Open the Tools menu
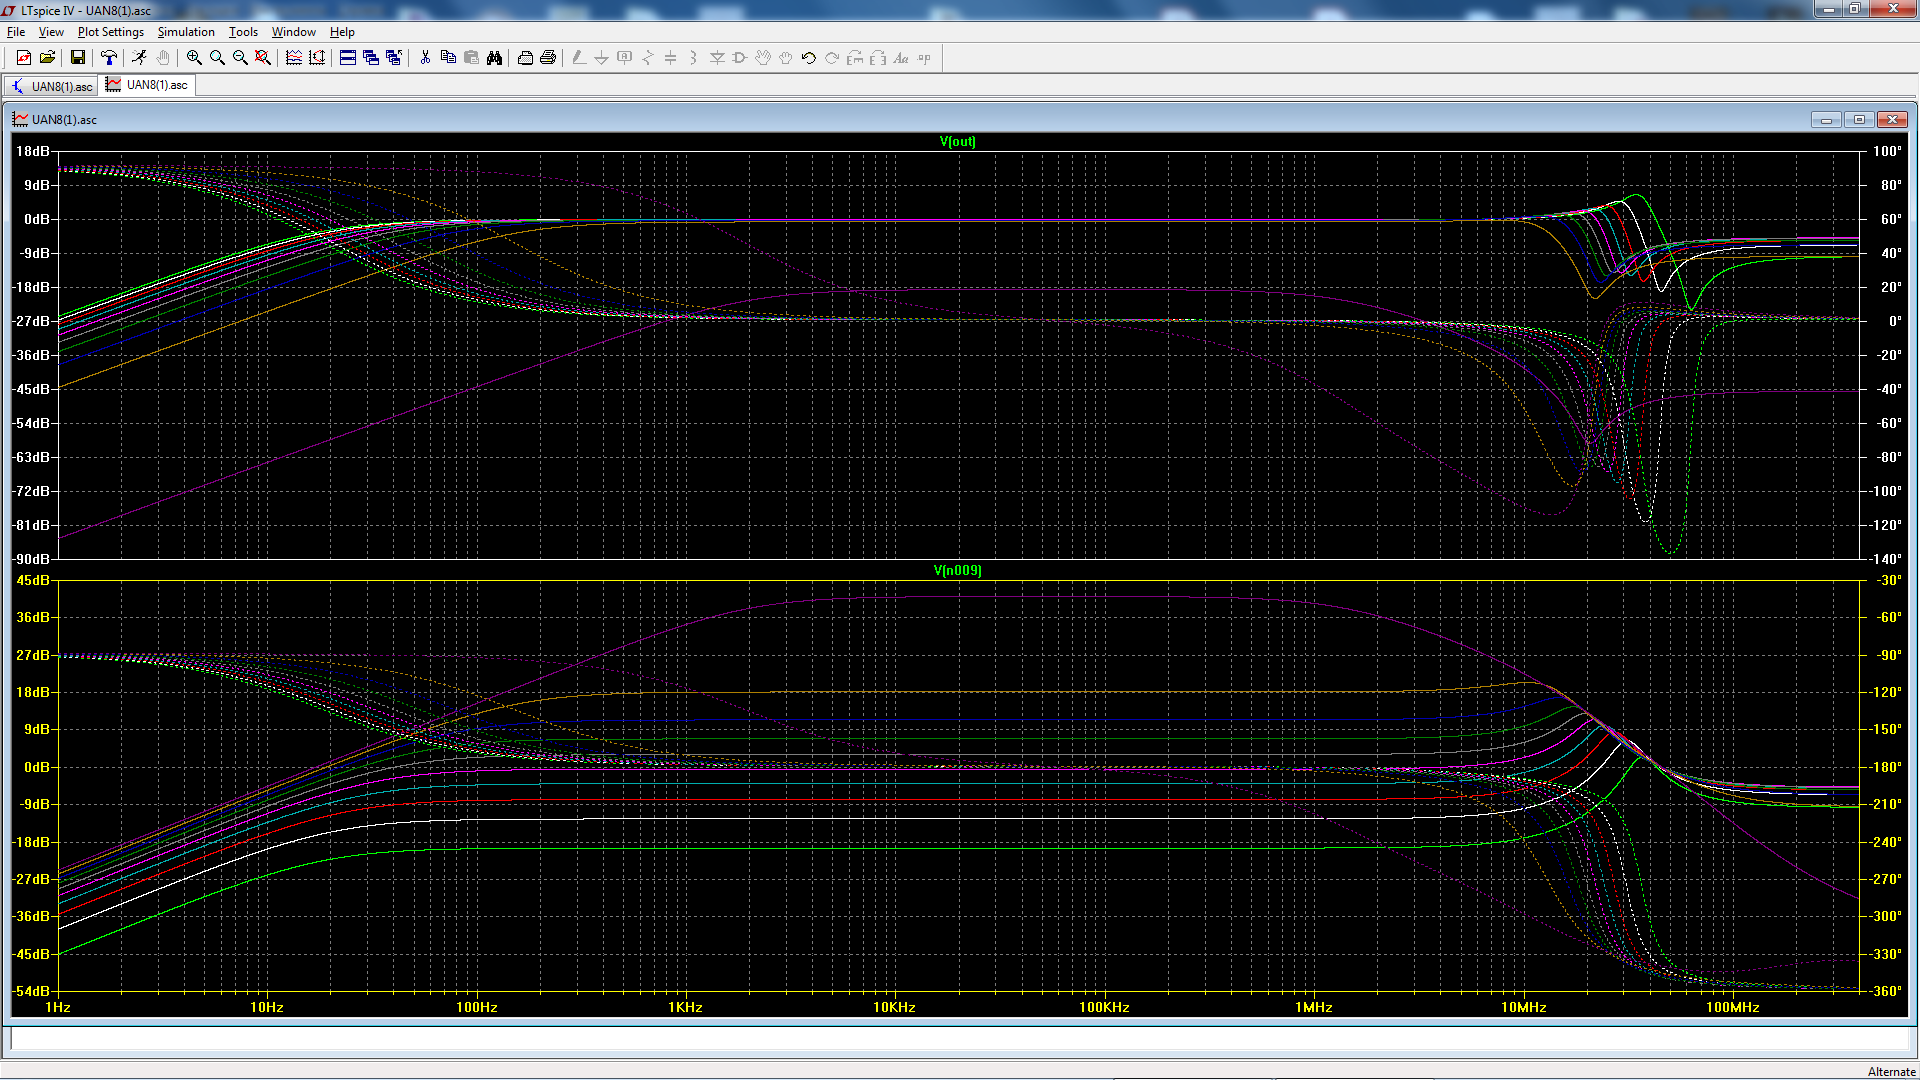Viewport: 1920px width, 1080px height. [243, 32]
